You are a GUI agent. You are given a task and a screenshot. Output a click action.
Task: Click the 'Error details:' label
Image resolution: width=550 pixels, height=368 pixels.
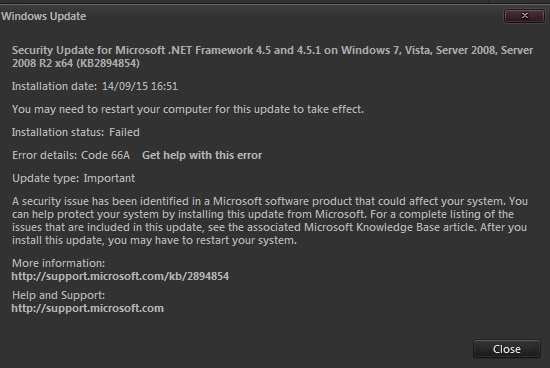pyautogui.click(x=45, y=155)
